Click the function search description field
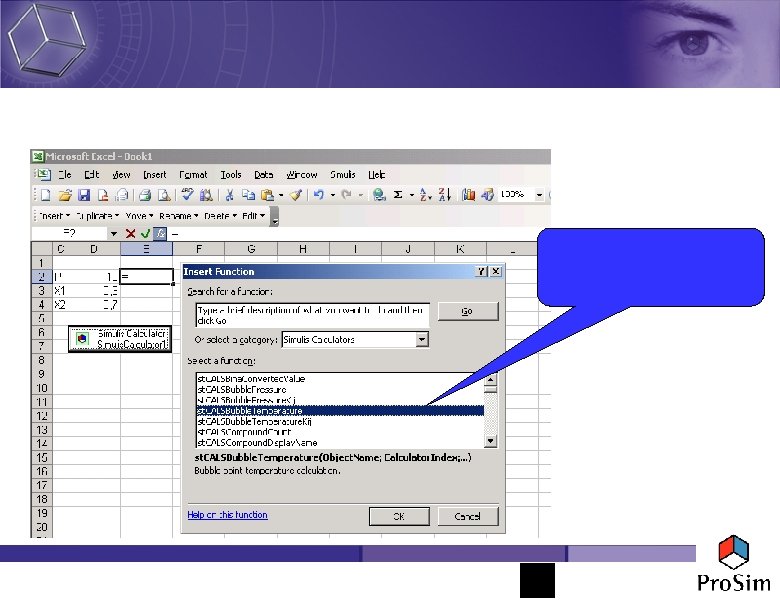This screenshot has width=780, height=600. click(x=312, y=315)
